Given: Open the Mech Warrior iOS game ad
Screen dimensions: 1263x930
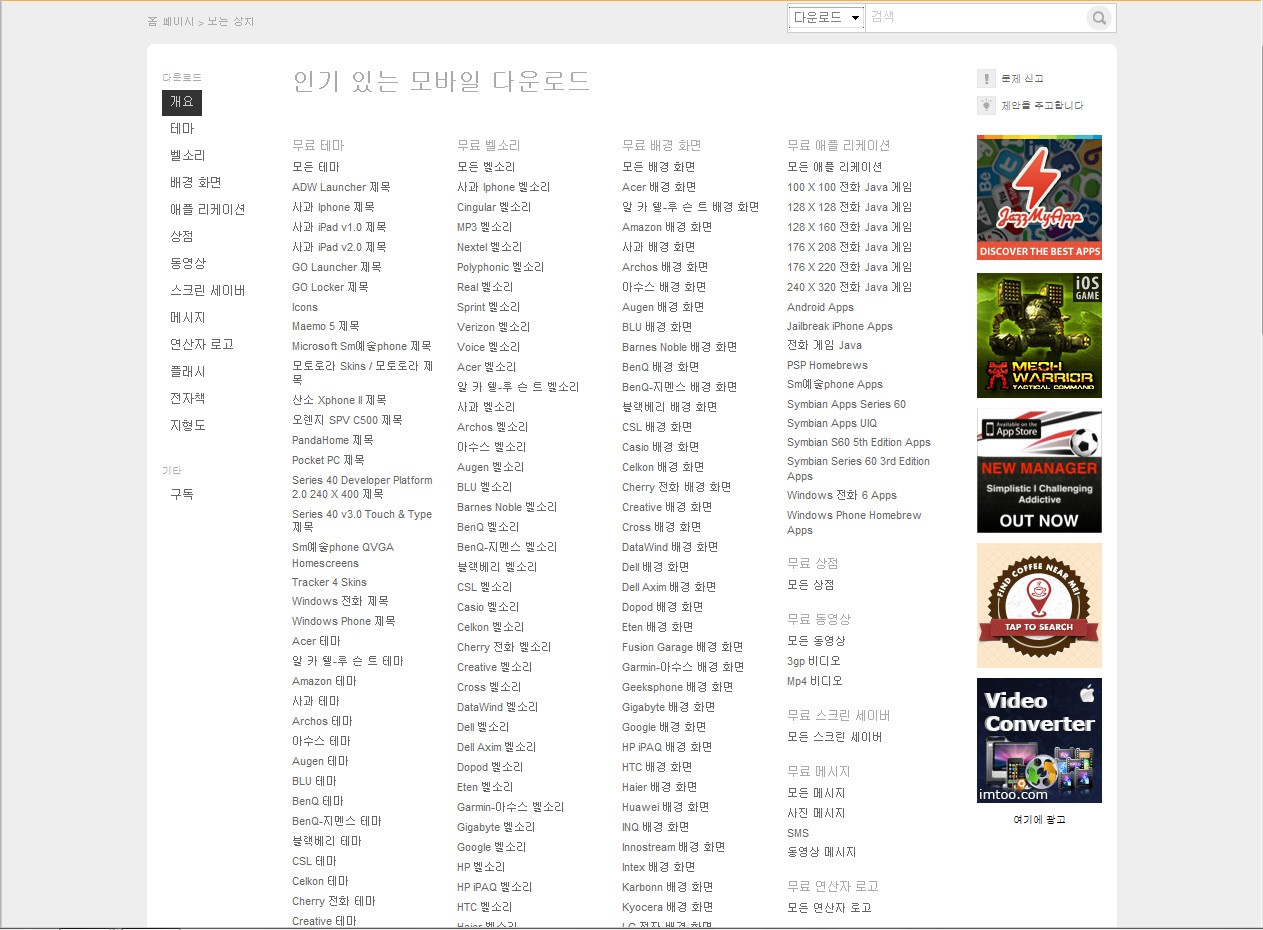Looking at the screenshot, I should coord(1039,335).
